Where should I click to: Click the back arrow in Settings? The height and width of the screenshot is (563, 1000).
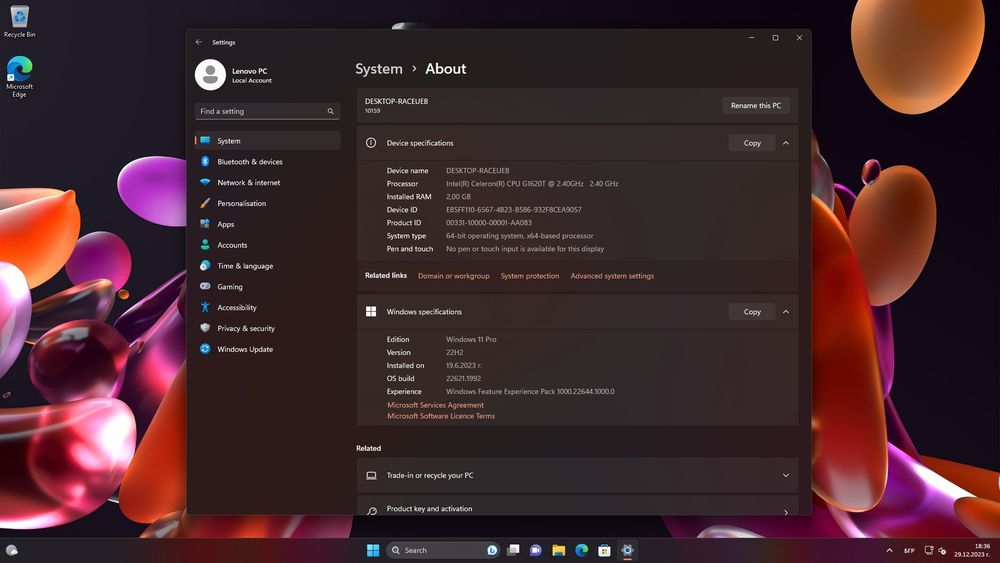point(199,42)
